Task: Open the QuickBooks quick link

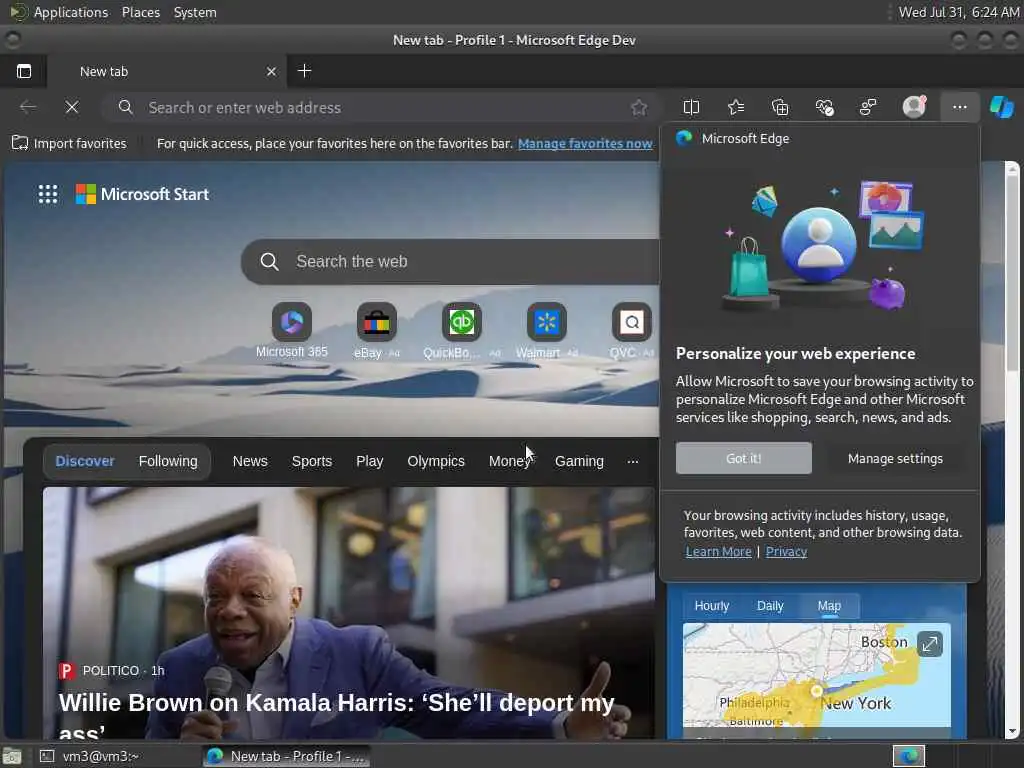Action: pyautogui.click(x=462, y=330)
